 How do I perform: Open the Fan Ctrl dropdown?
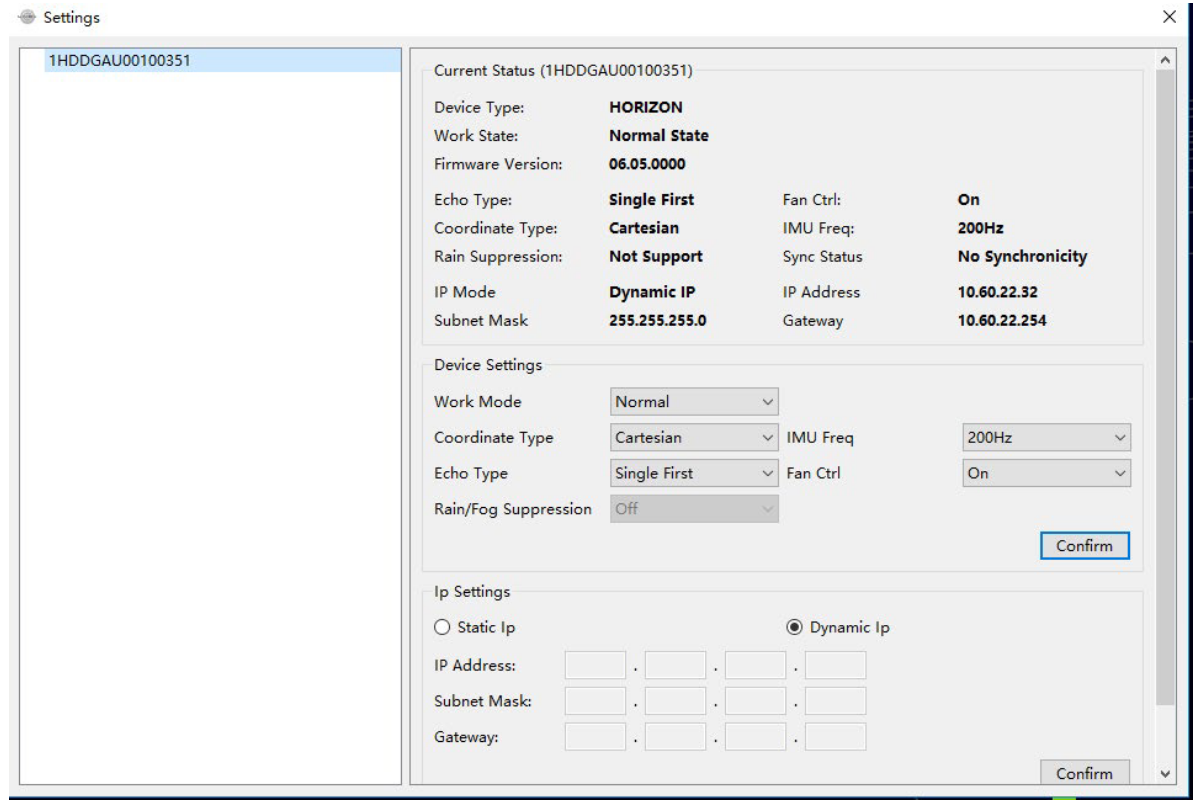click(x=1046, y=473)
